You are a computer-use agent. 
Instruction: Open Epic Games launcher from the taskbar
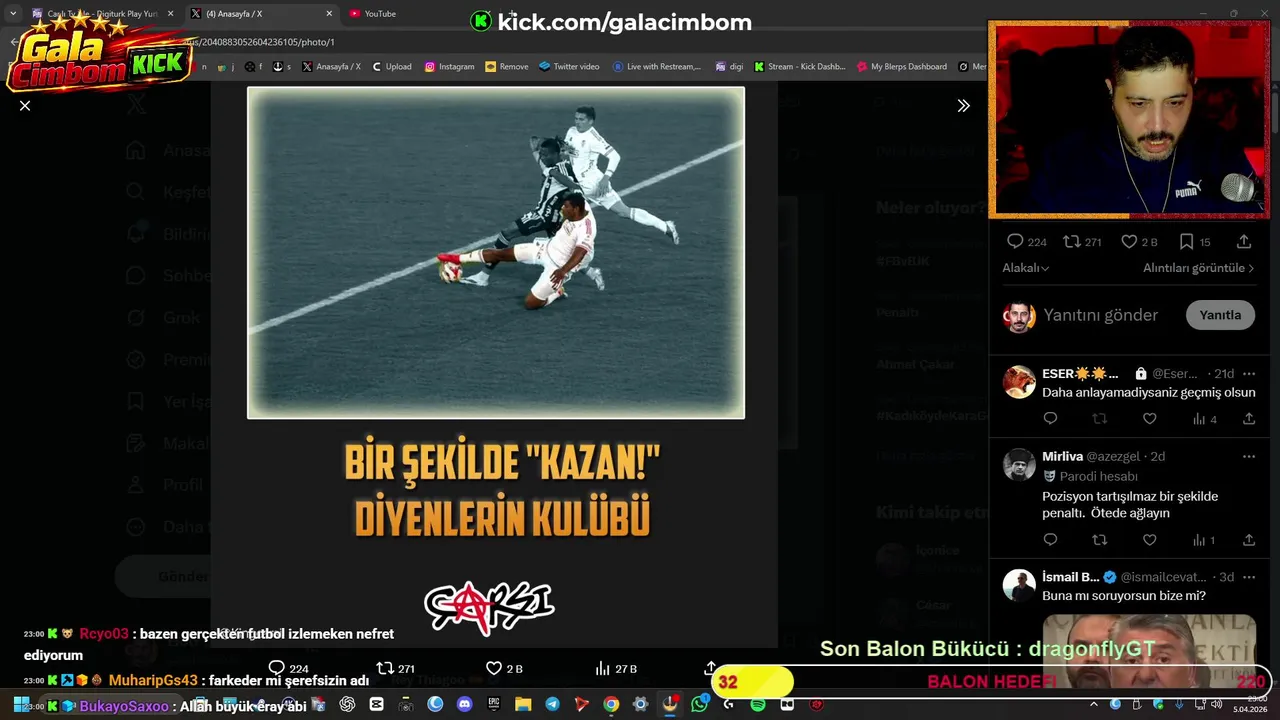pos(494,704)
